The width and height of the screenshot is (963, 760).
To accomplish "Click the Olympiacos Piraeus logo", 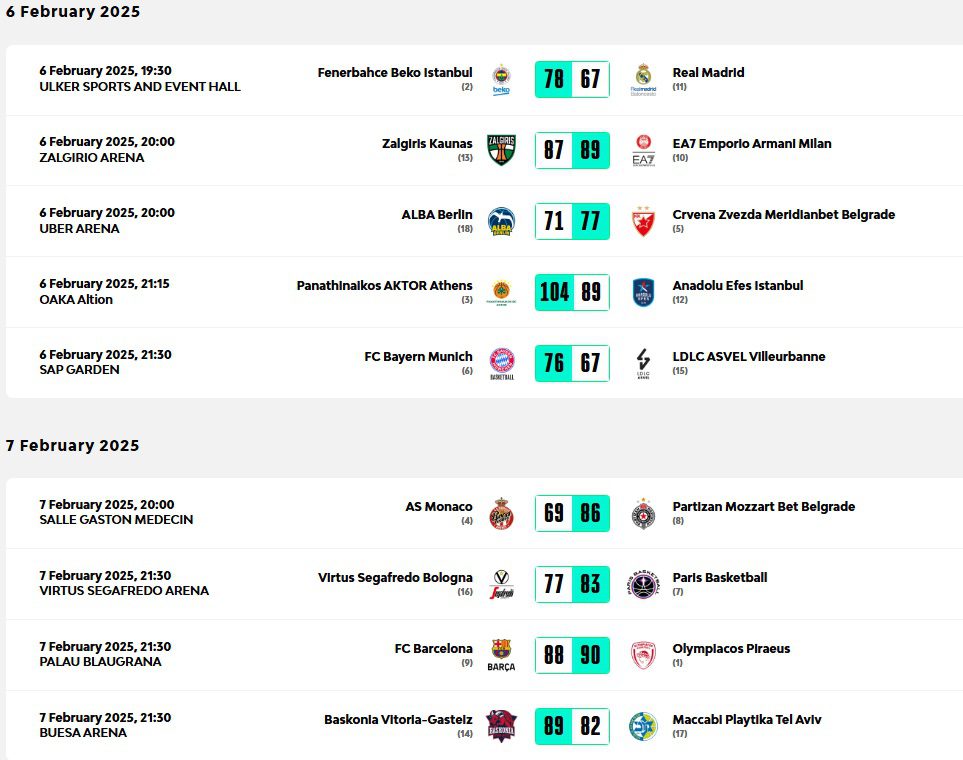I will tap(644, 655).
